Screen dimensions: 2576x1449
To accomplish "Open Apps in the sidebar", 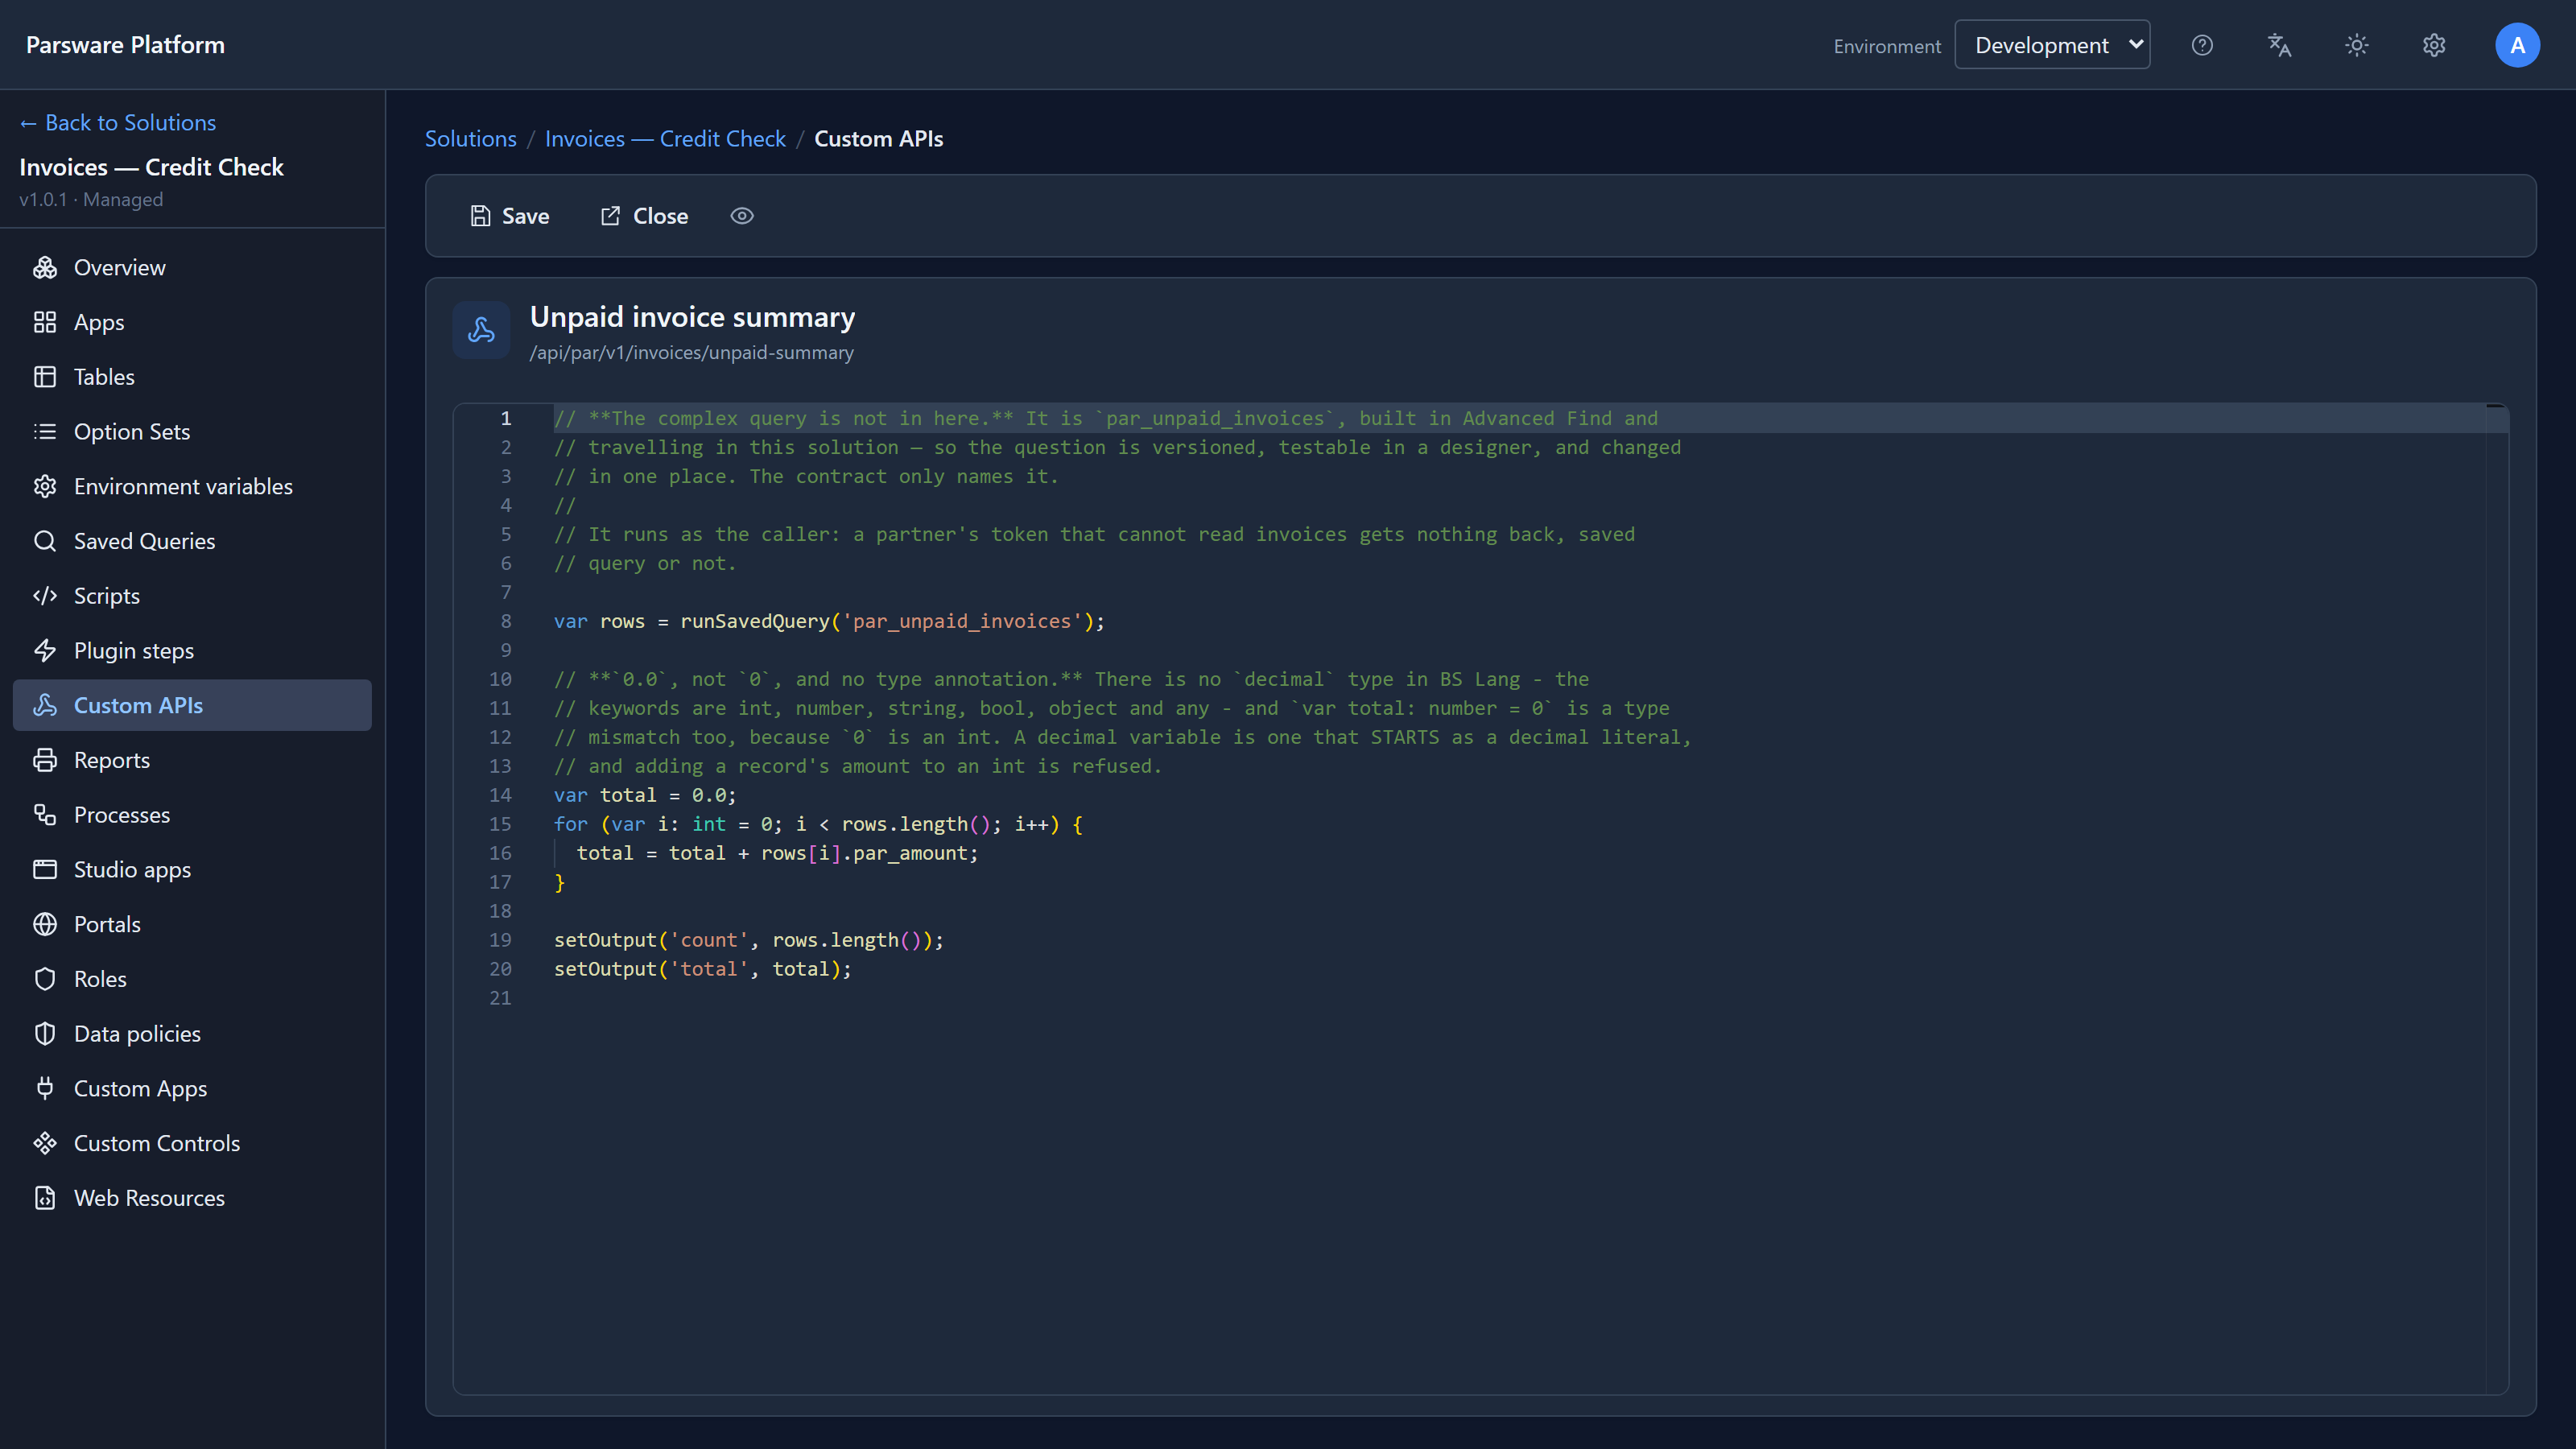I will (x=192, y=322).
